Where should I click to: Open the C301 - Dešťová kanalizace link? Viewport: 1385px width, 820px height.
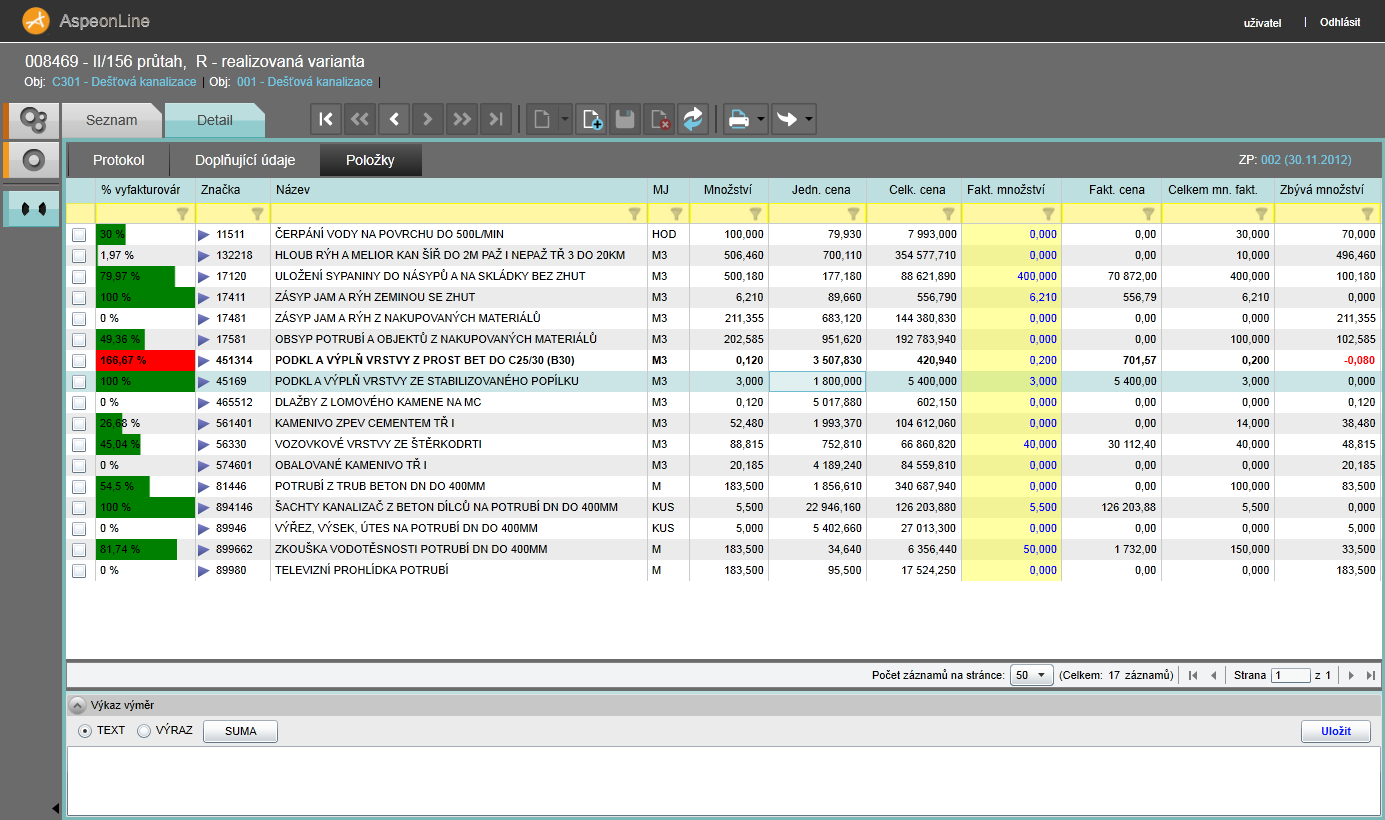124,82
